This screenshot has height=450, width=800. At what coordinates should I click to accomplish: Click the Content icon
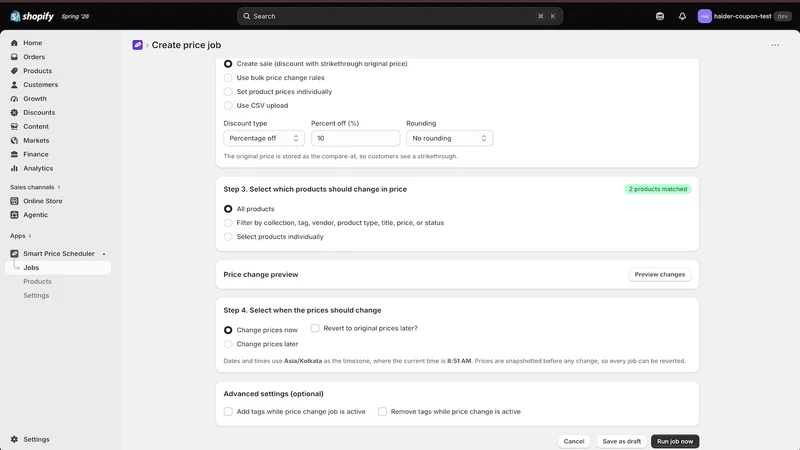point(14,127)
